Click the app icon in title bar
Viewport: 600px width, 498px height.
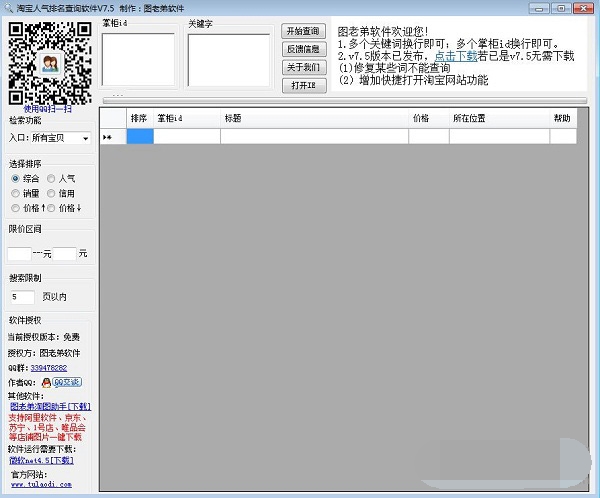point(9,8)
